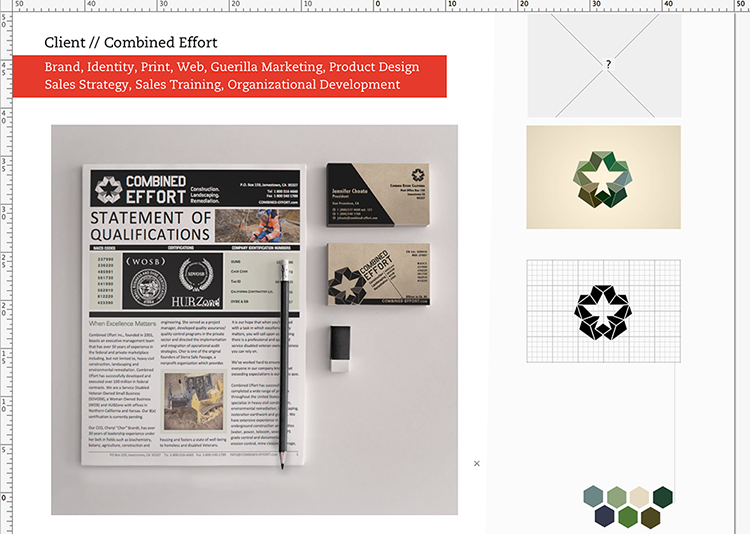Click the 'STATEMENT OF QUALIFICATIONS' headline in the mockup
The height and width of the screenshot is (534, 750).
point(151,226)
